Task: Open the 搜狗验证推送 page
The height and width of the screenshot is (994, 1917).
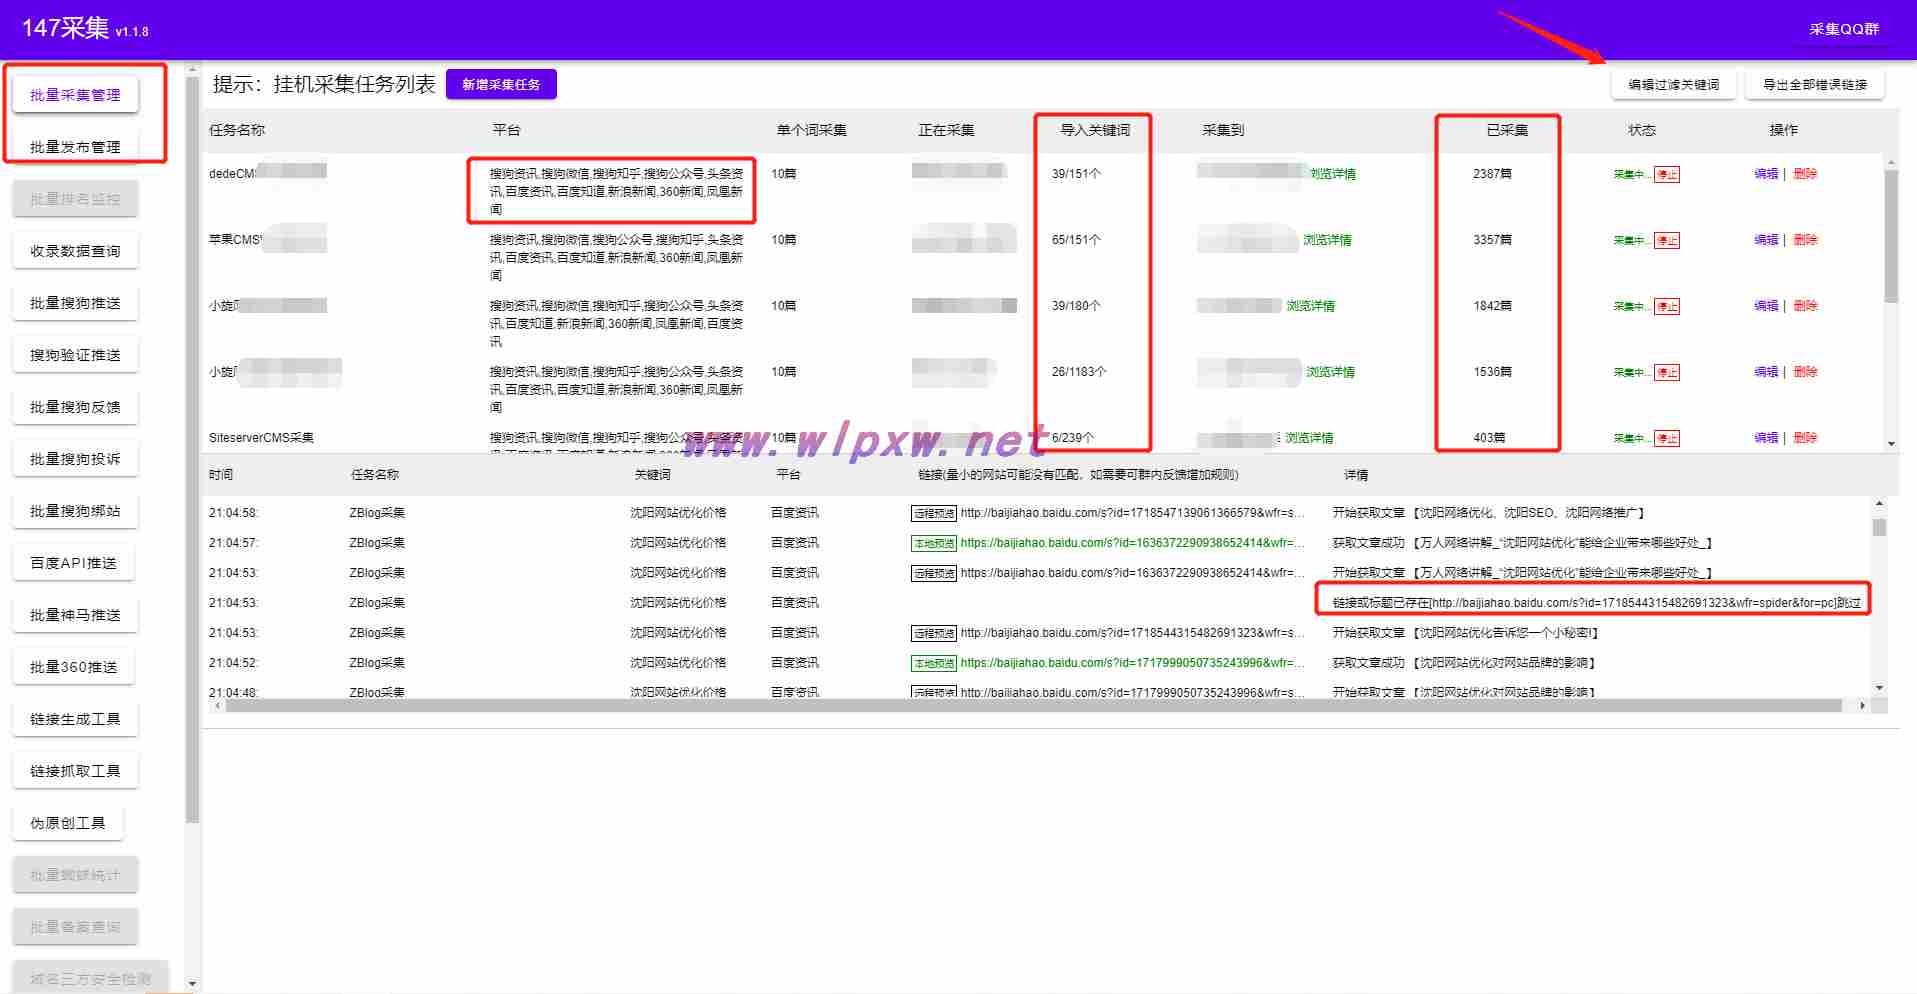Action: pyautogui.click(x=75, y=355)
